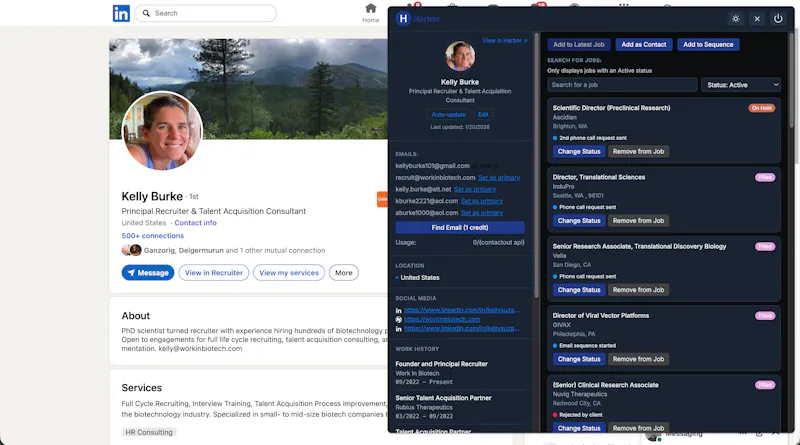This screenshot has width=800, height=445.
Task: Open the Status: Active dropdown
Action: tap(741, 85)
